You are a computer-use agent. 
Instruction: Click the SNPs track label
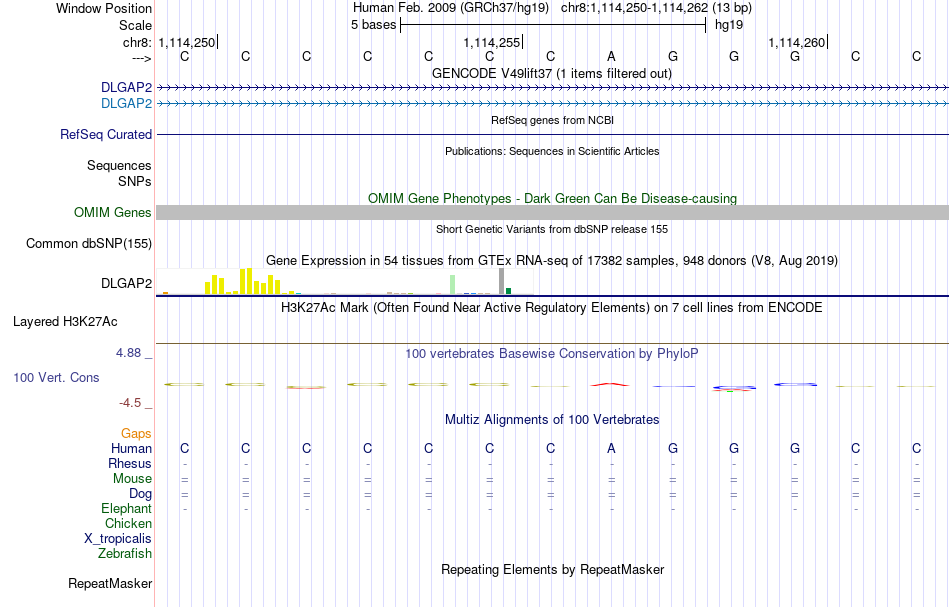[x=135, y=181]
